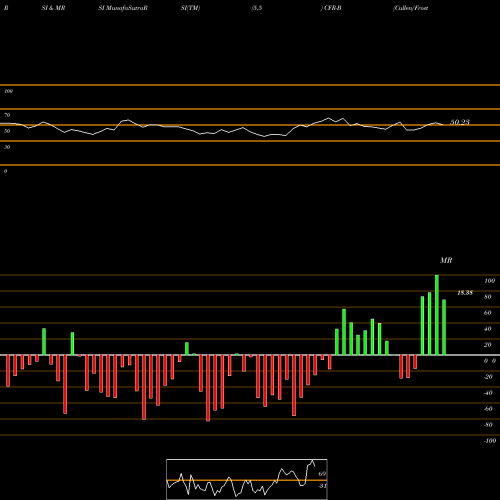The width and height of the screenshot is (500, 500).
Task: Click the 20 label on MR axis
Action: coord(488,345)
